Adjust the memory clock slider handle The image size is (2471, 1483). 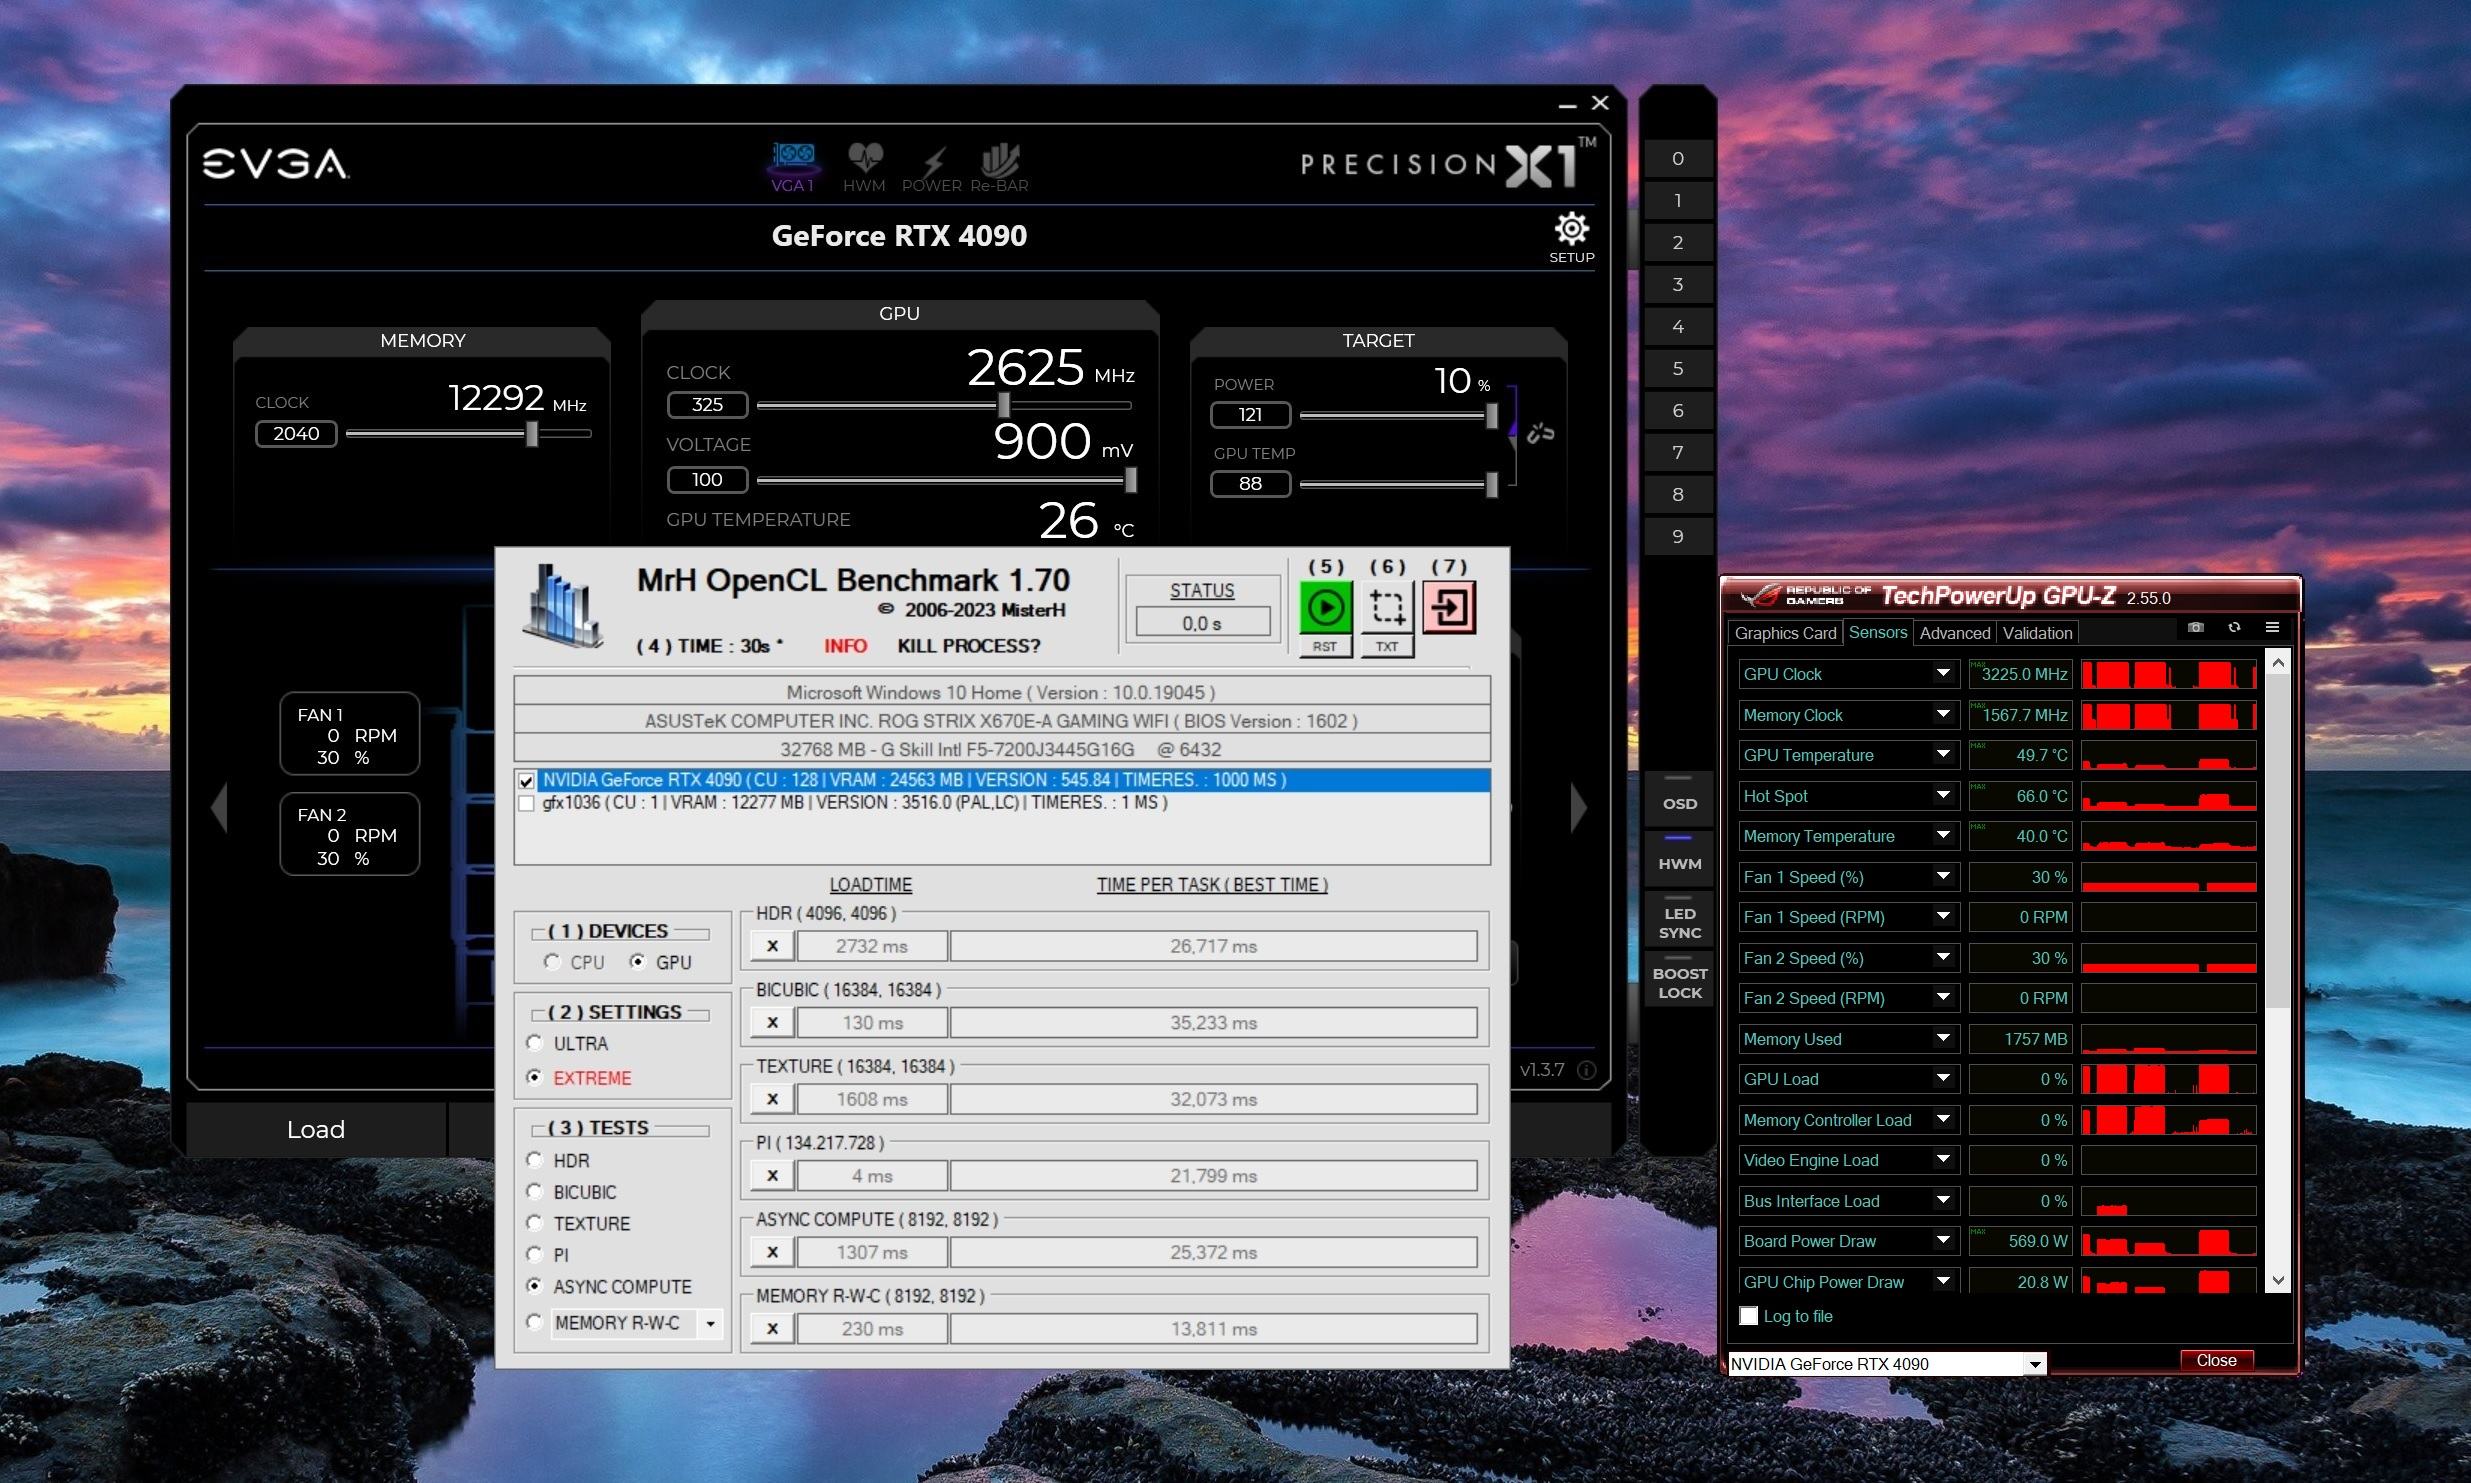click(x=532, y=433)
